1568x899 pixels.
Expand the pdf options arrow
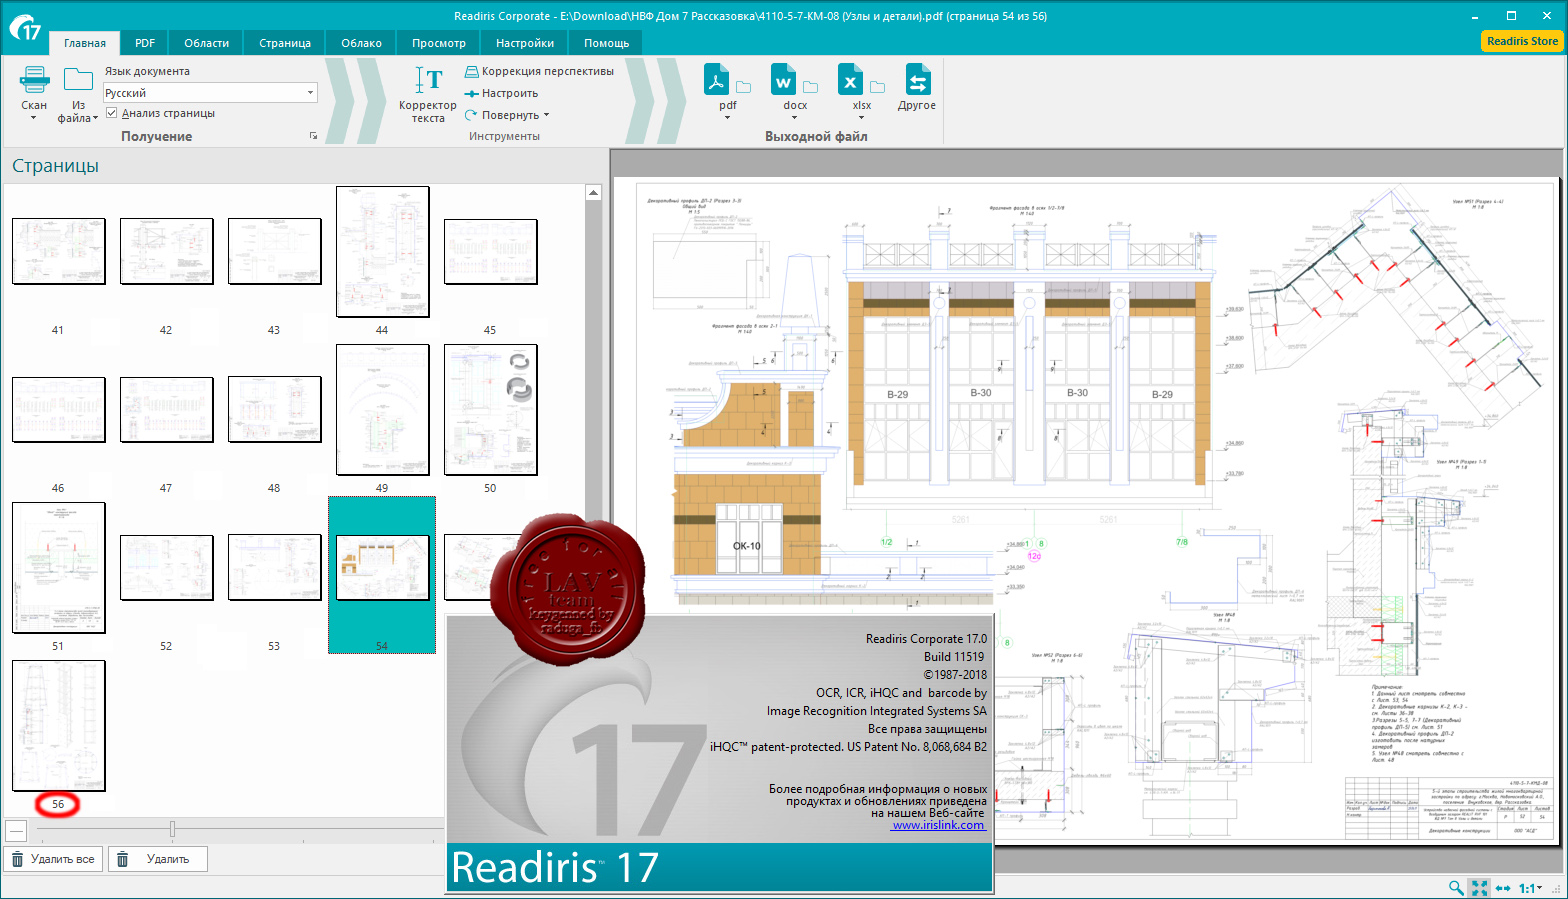point(727,117)
